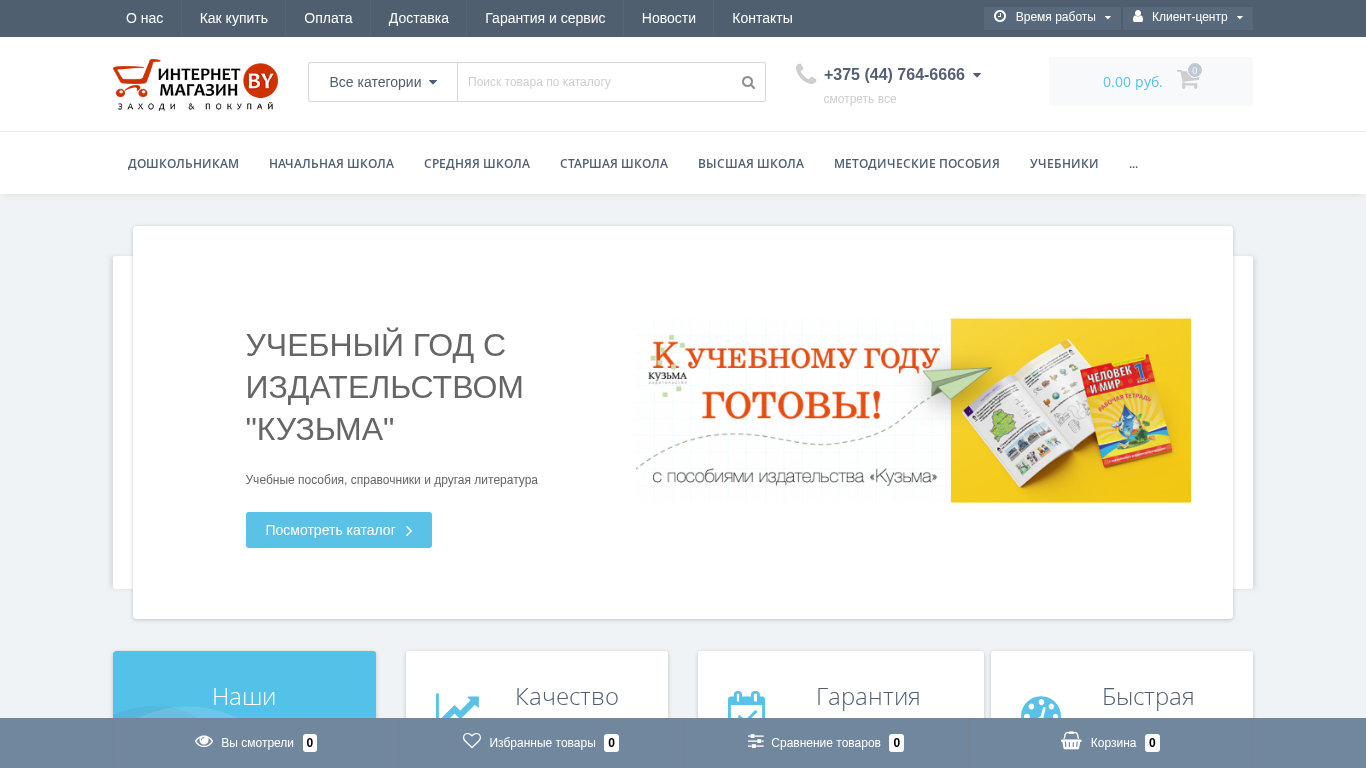The image size is (1366, 768).
Task: Click the catalog search input field
Action: [595, 82]
